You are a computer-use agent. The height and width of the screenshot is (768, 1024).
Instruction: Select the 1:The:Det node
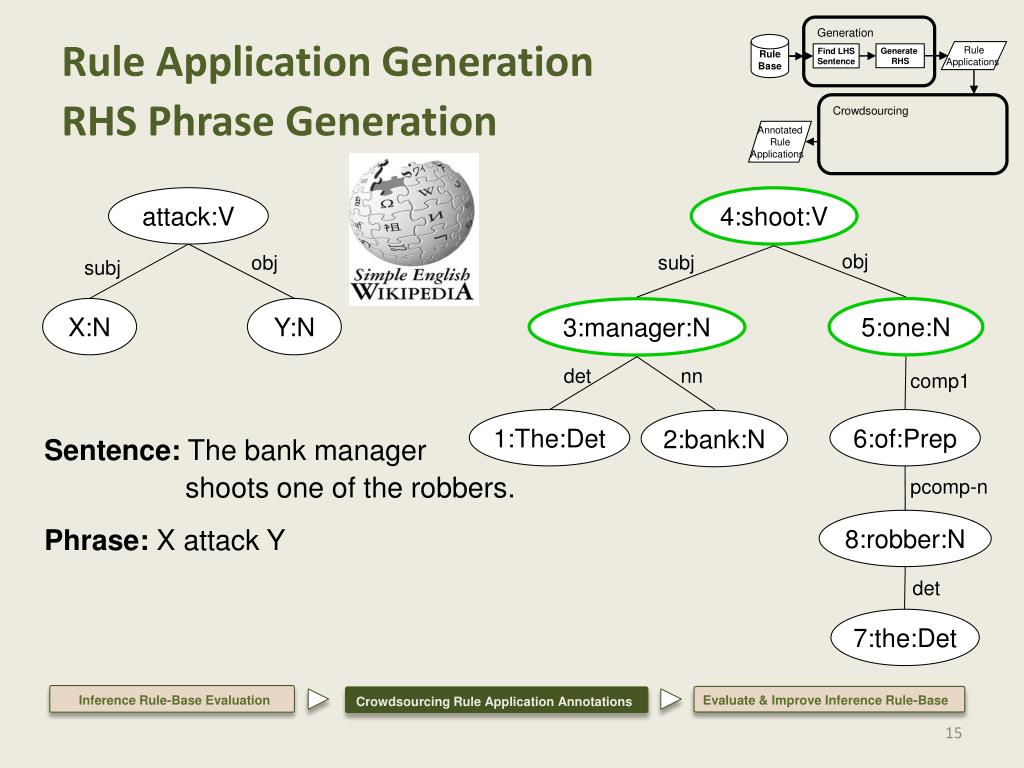(x=549, y=438)
